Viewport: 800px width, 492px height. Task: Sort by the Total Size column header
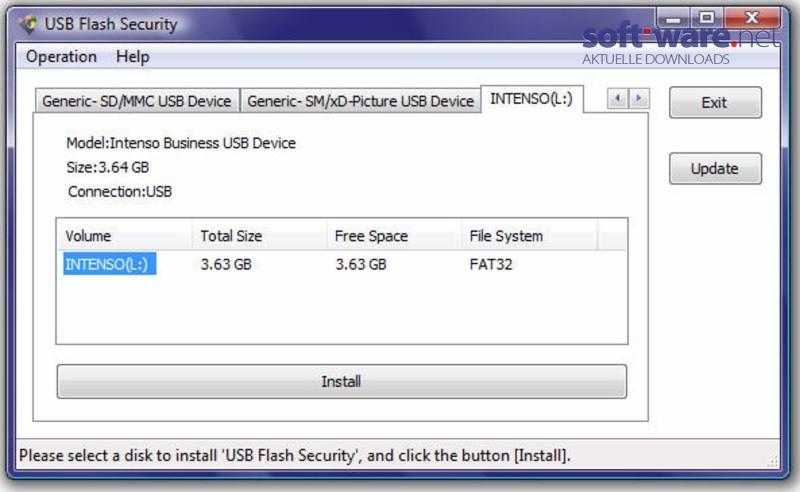coord(259,236)
